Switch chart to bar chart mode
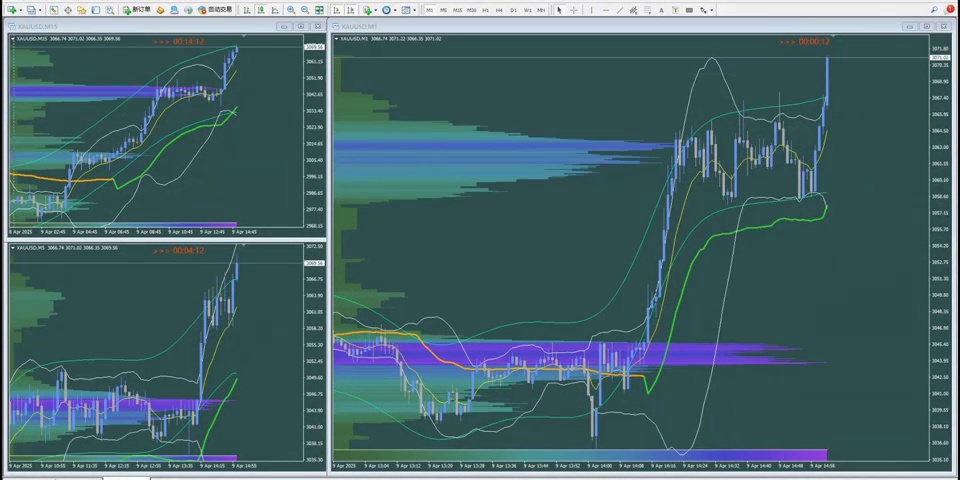The width and height of the screenshot is (960, 480). tap(247, 10)
